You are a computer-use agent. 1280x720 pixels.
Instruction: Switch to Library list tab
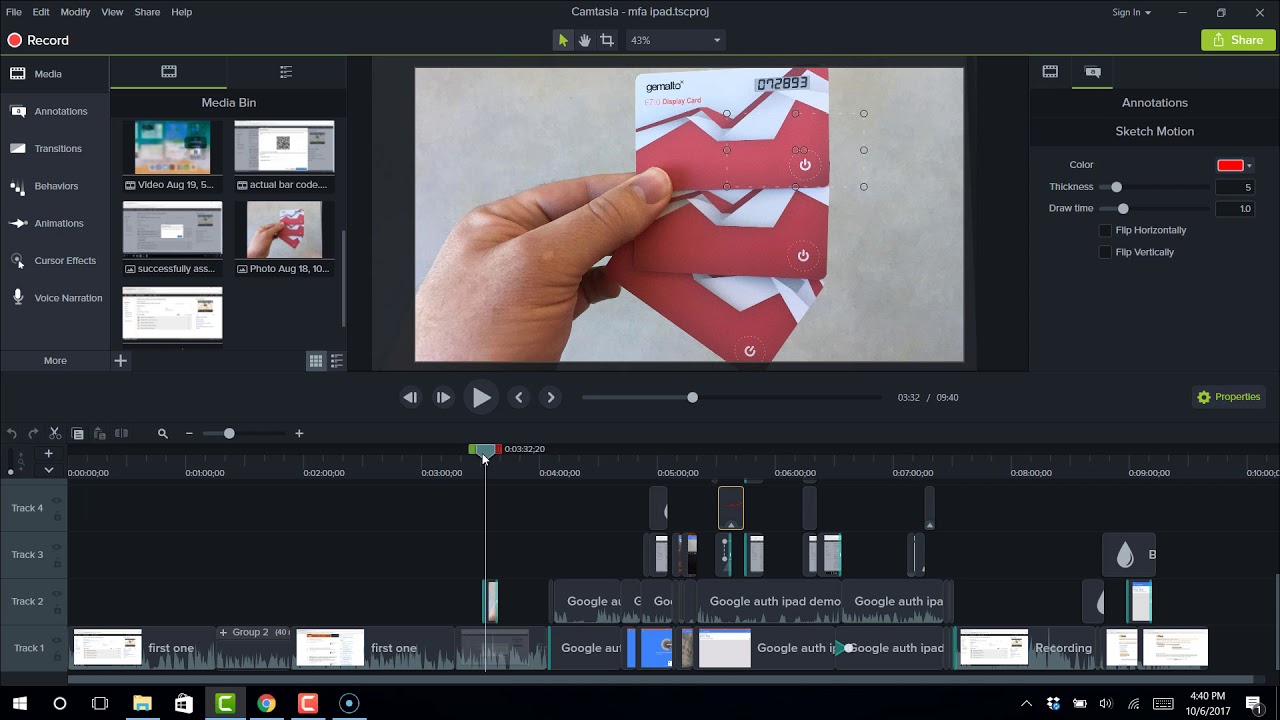pyautogui.click(x=286, y=72)
